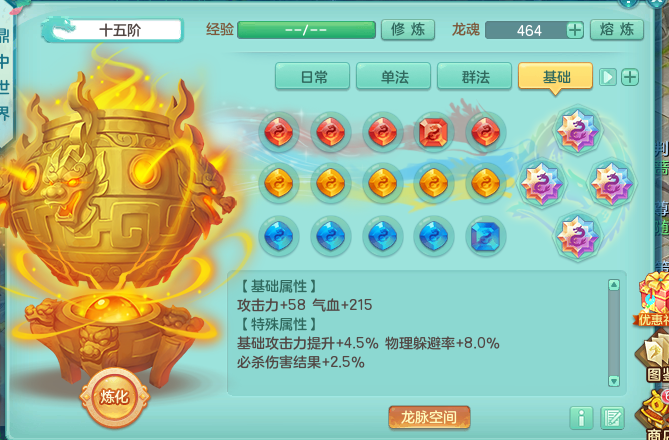Switch to the 群法 tab
Image resolution: width=669 pixels, height=440 pixels.
474,77
